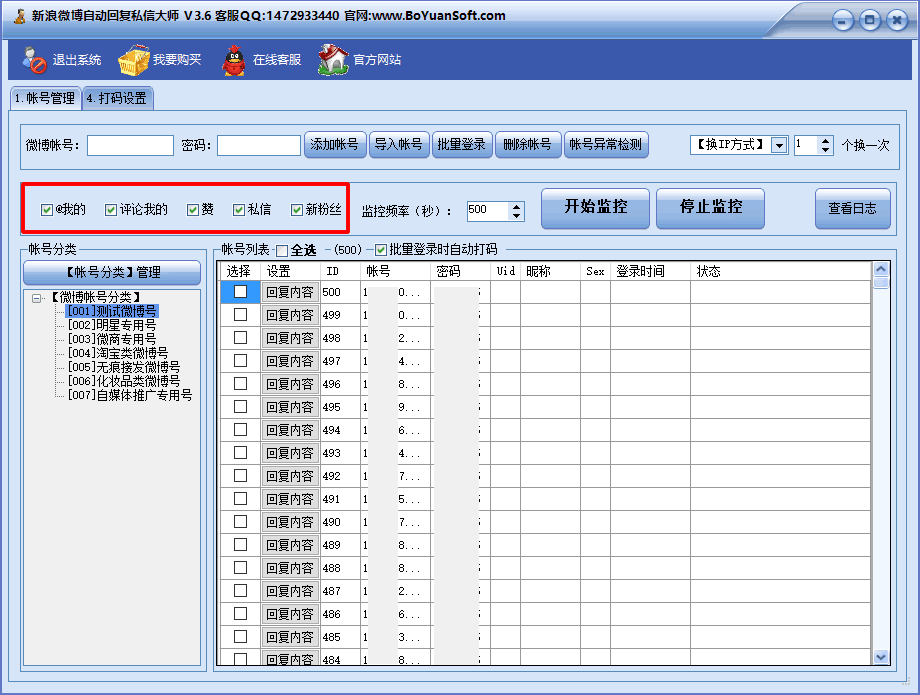Click the 导入帐号 button
Screen dimensions: 920x695
tap(399, 145)
